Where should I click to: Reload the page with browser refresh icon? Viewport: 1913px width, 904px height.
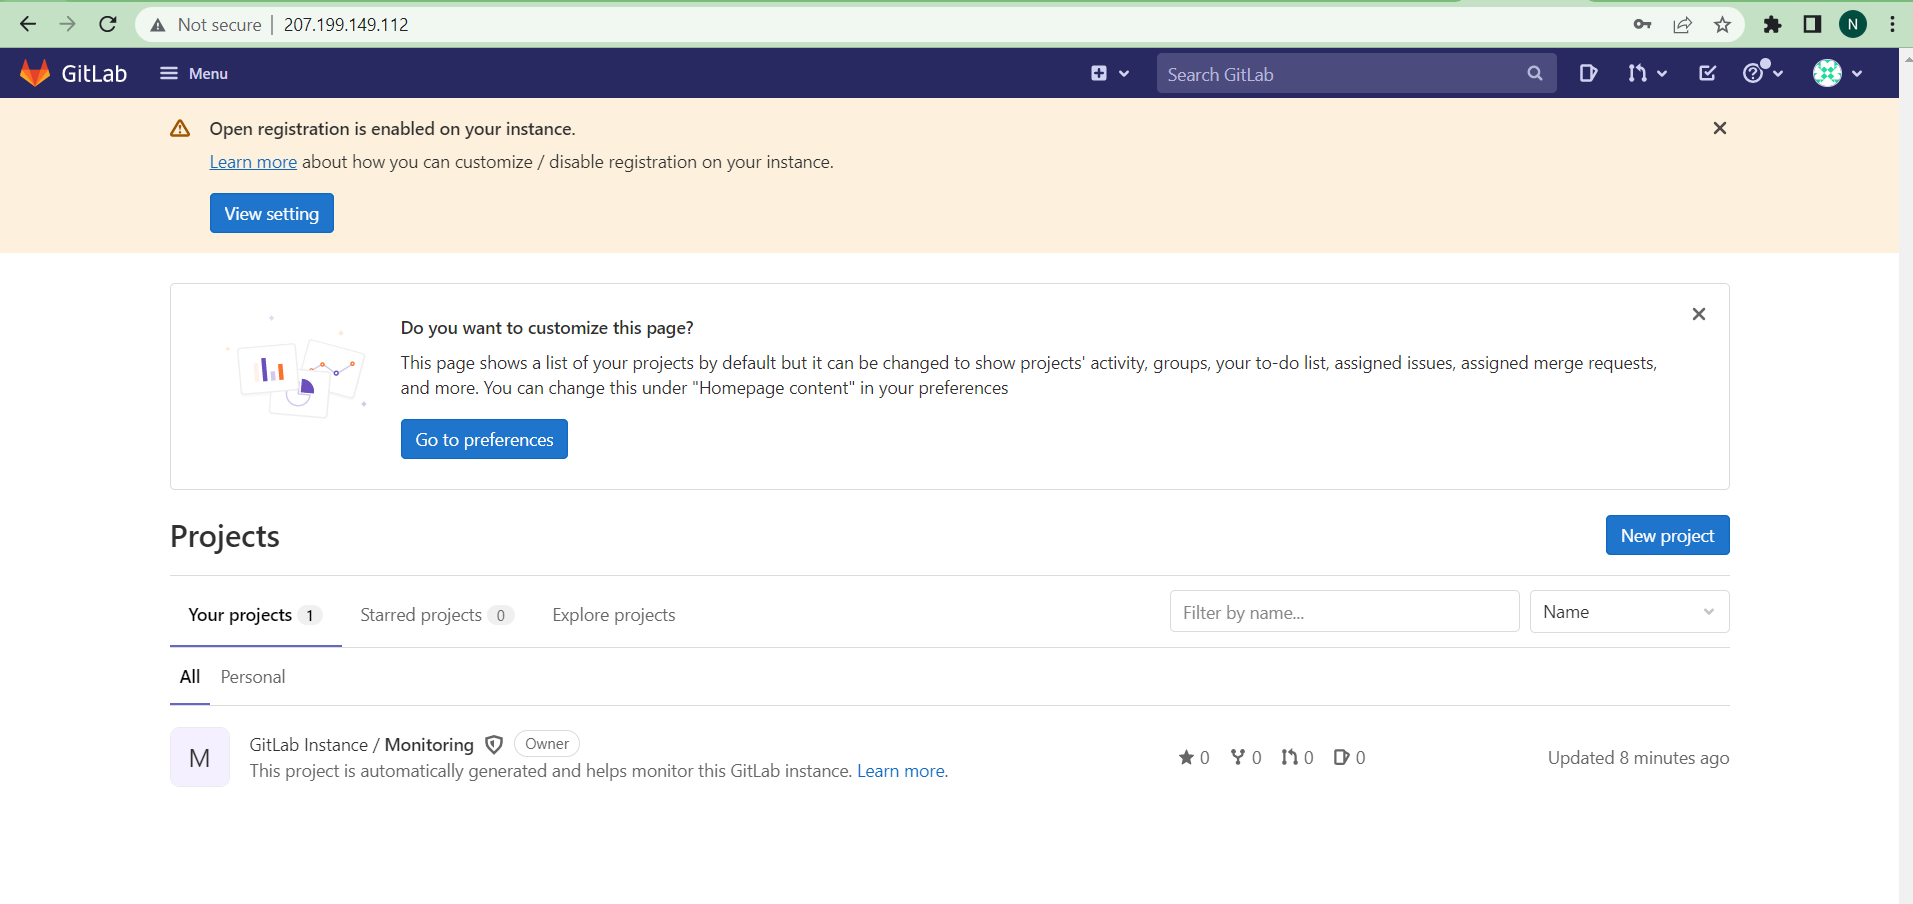(x=108, y=24)
